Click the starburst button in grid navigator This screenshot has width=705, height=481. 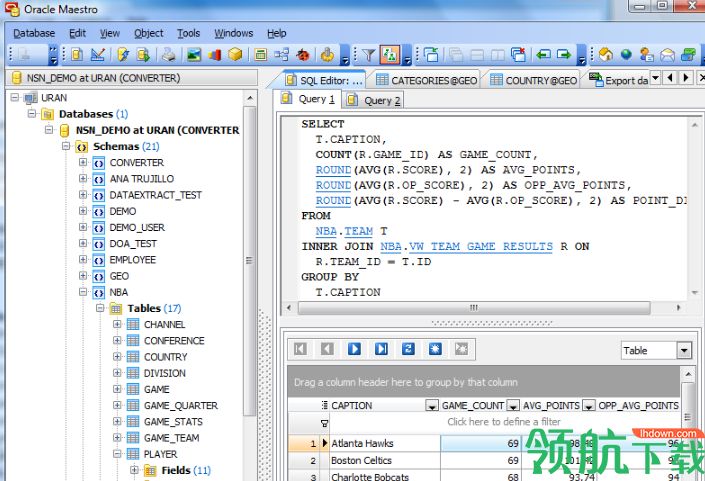[x=435, y=348]
